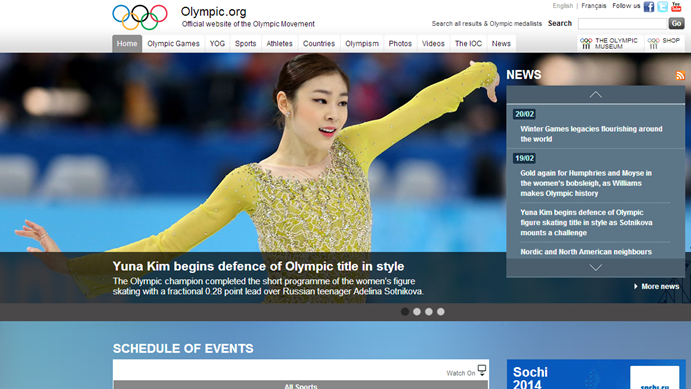This screenshot has width=691, height=389.
Task: Show earlier news with the up chevron
Action: (595, 94)
